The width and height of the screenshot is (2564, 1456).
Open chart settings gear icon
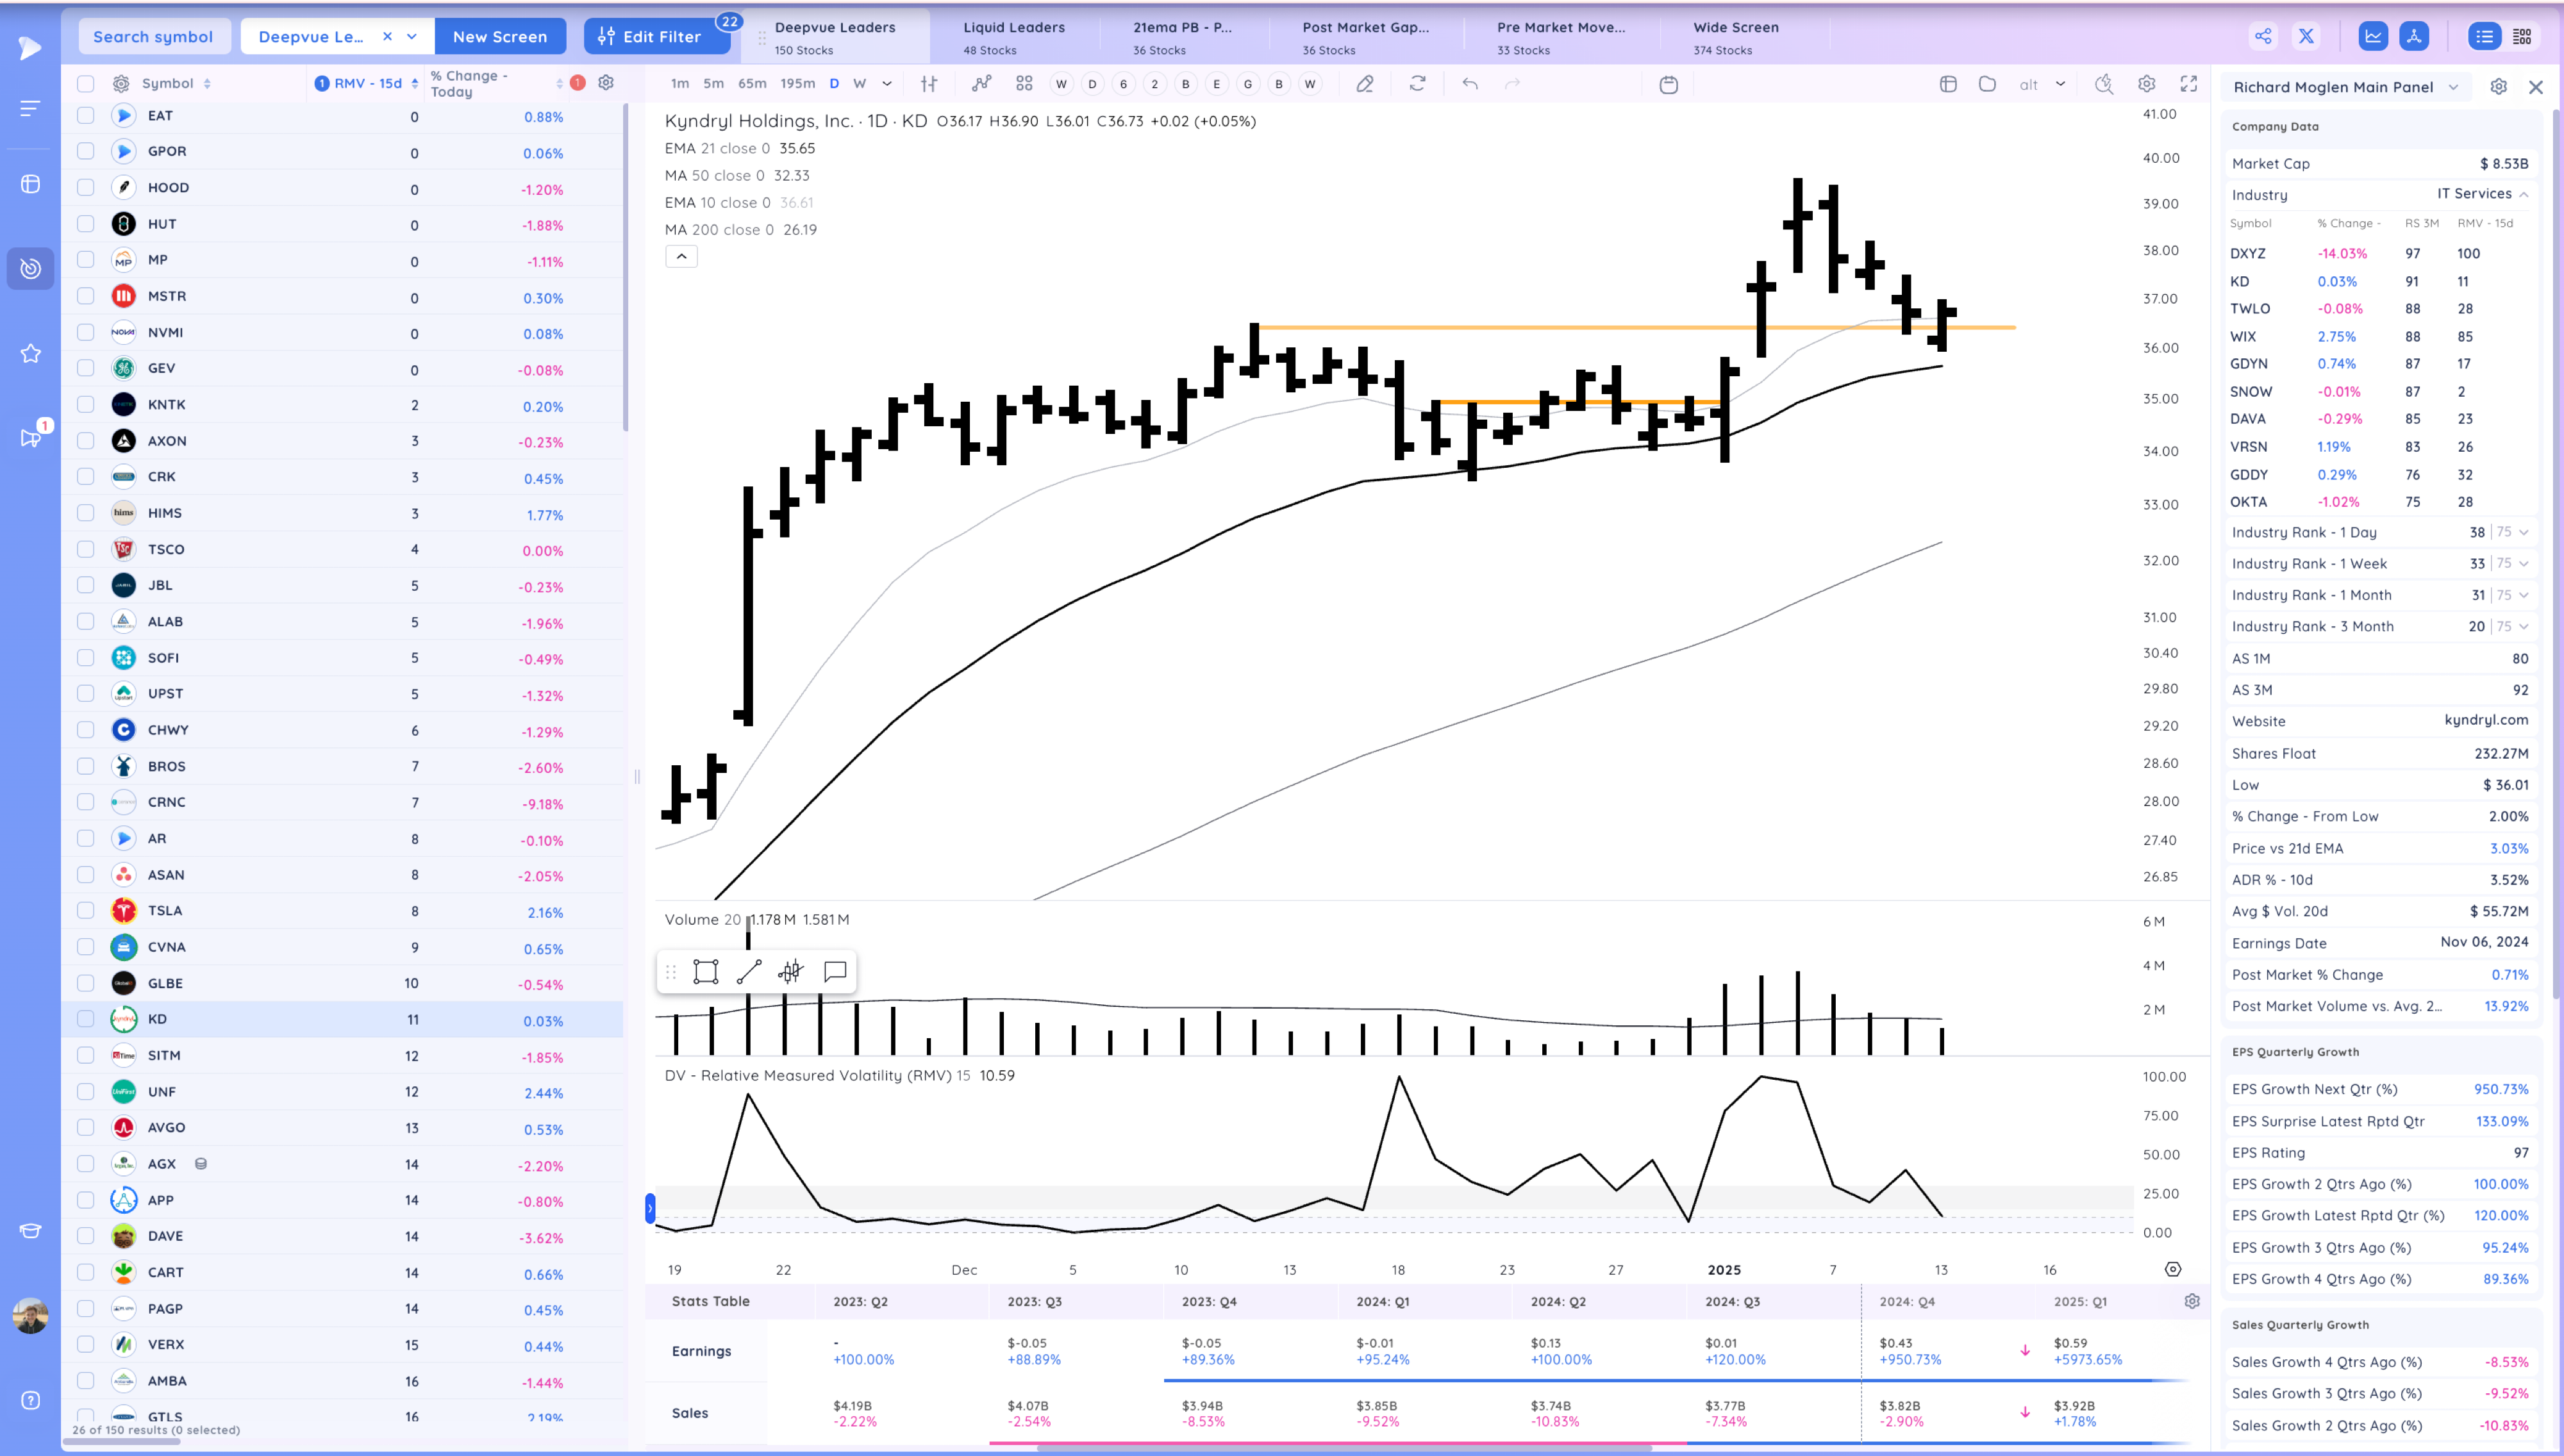click(2146, 84)
